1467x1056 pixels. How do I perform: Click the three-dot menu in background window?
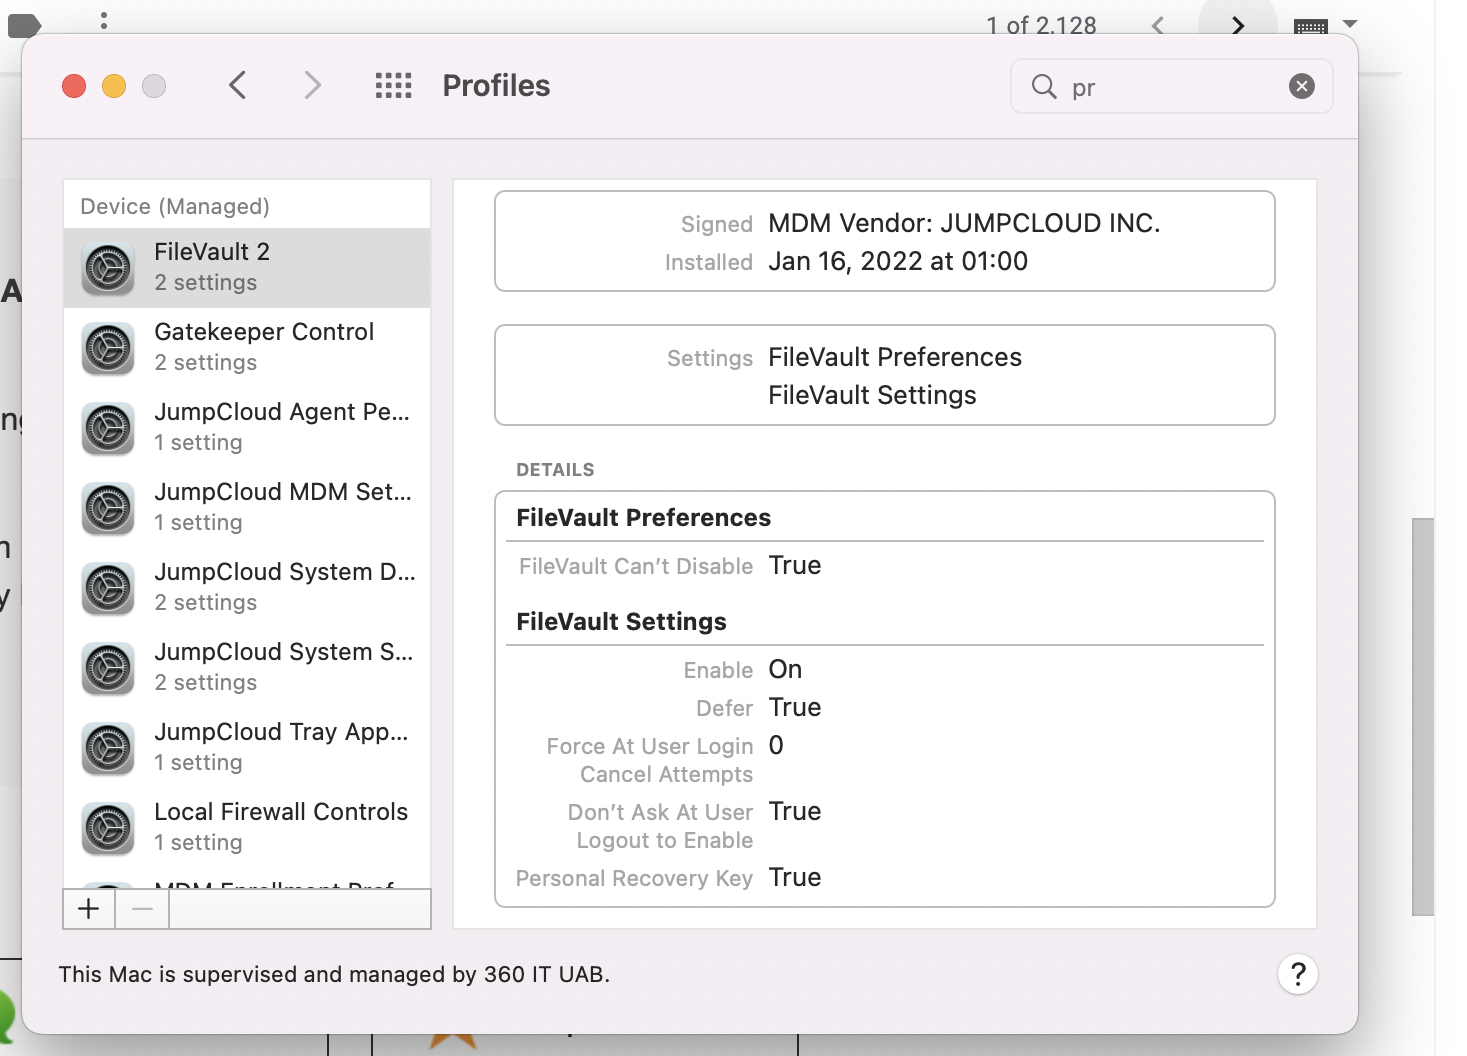click(x=104, y=19)
